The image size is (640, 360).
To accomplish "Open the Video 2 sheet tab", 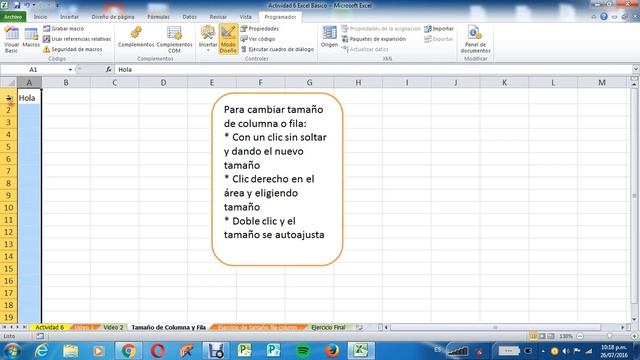I will 113,327.
